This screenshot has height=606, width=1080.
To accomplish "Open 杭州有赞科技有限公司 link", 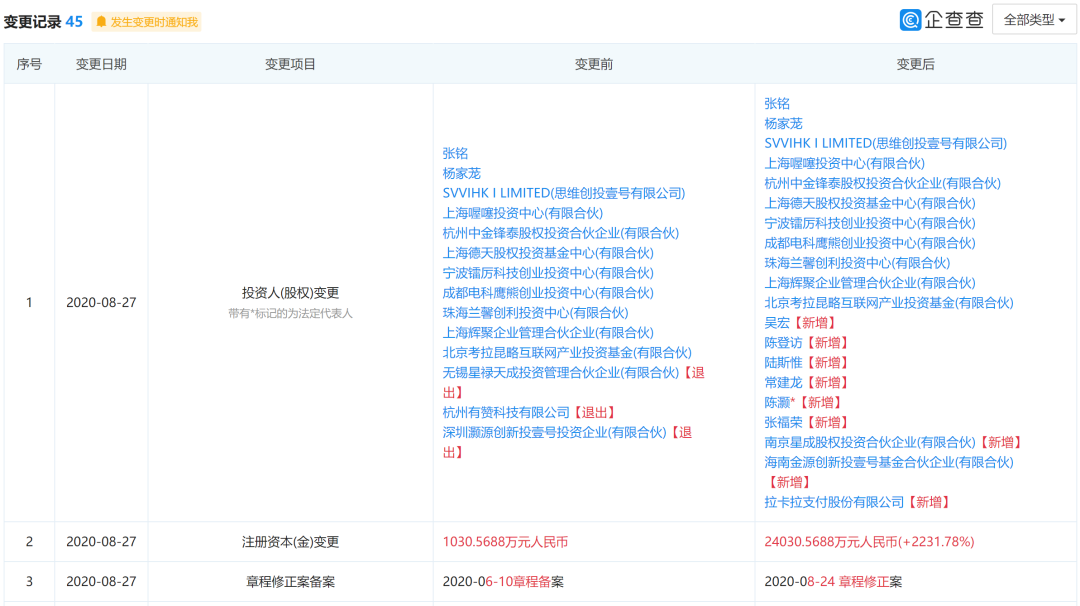I will click(506, 412).
